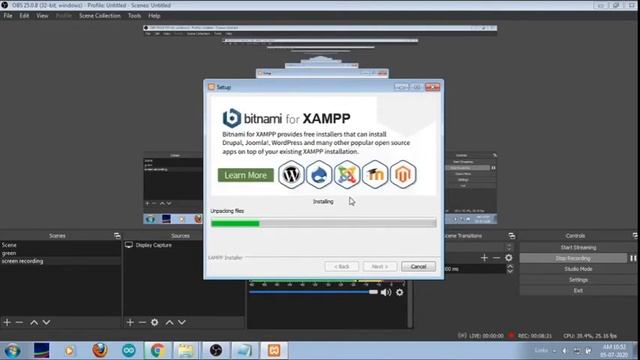Add a scene transition with plus icon

point(484,258)
